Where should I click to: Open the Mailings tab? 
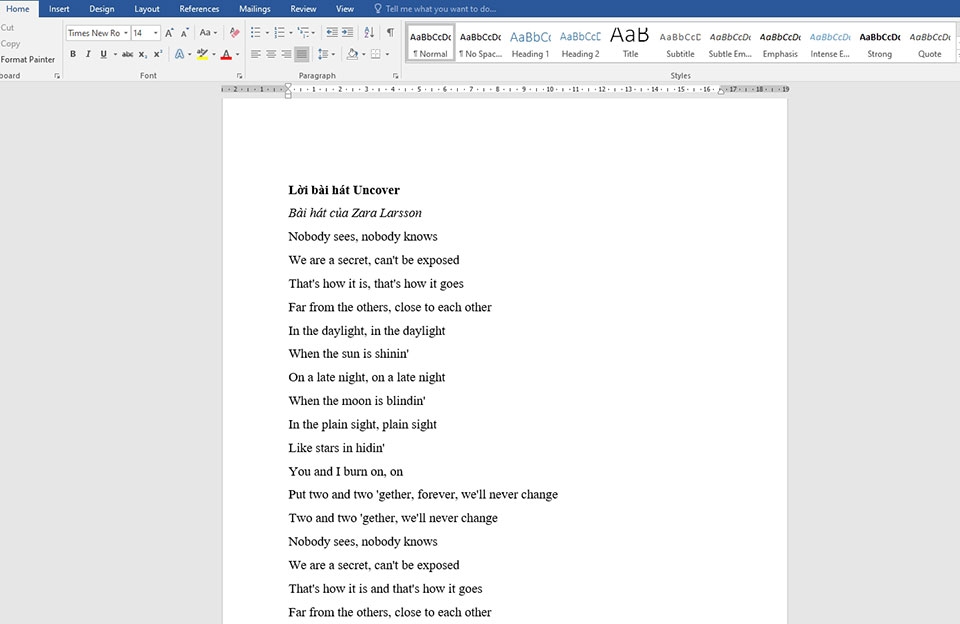click(x=255, y=9)
